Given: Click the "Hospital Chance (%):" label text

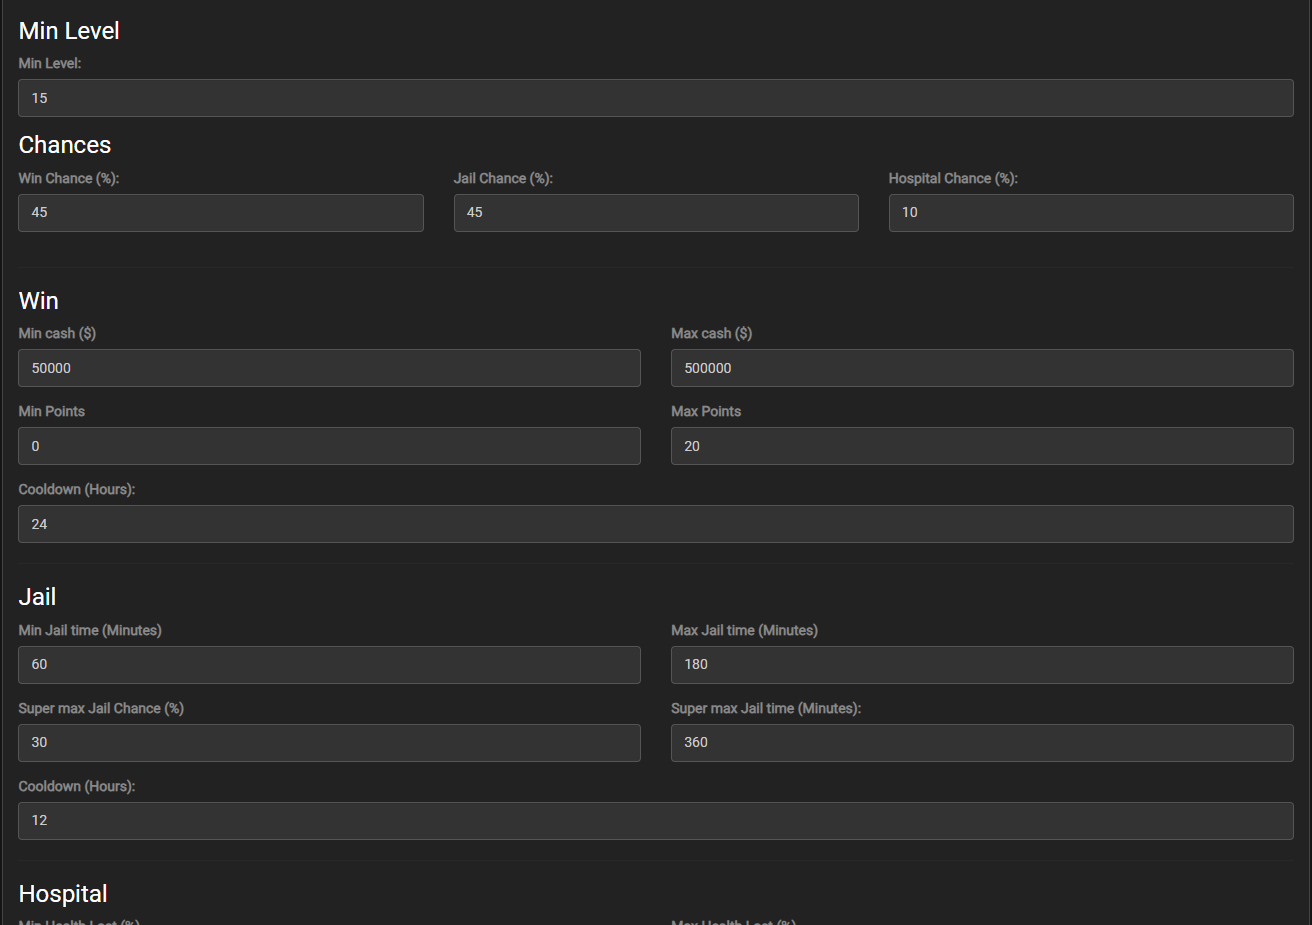Looking at the screenshot, I should [952, 178].
